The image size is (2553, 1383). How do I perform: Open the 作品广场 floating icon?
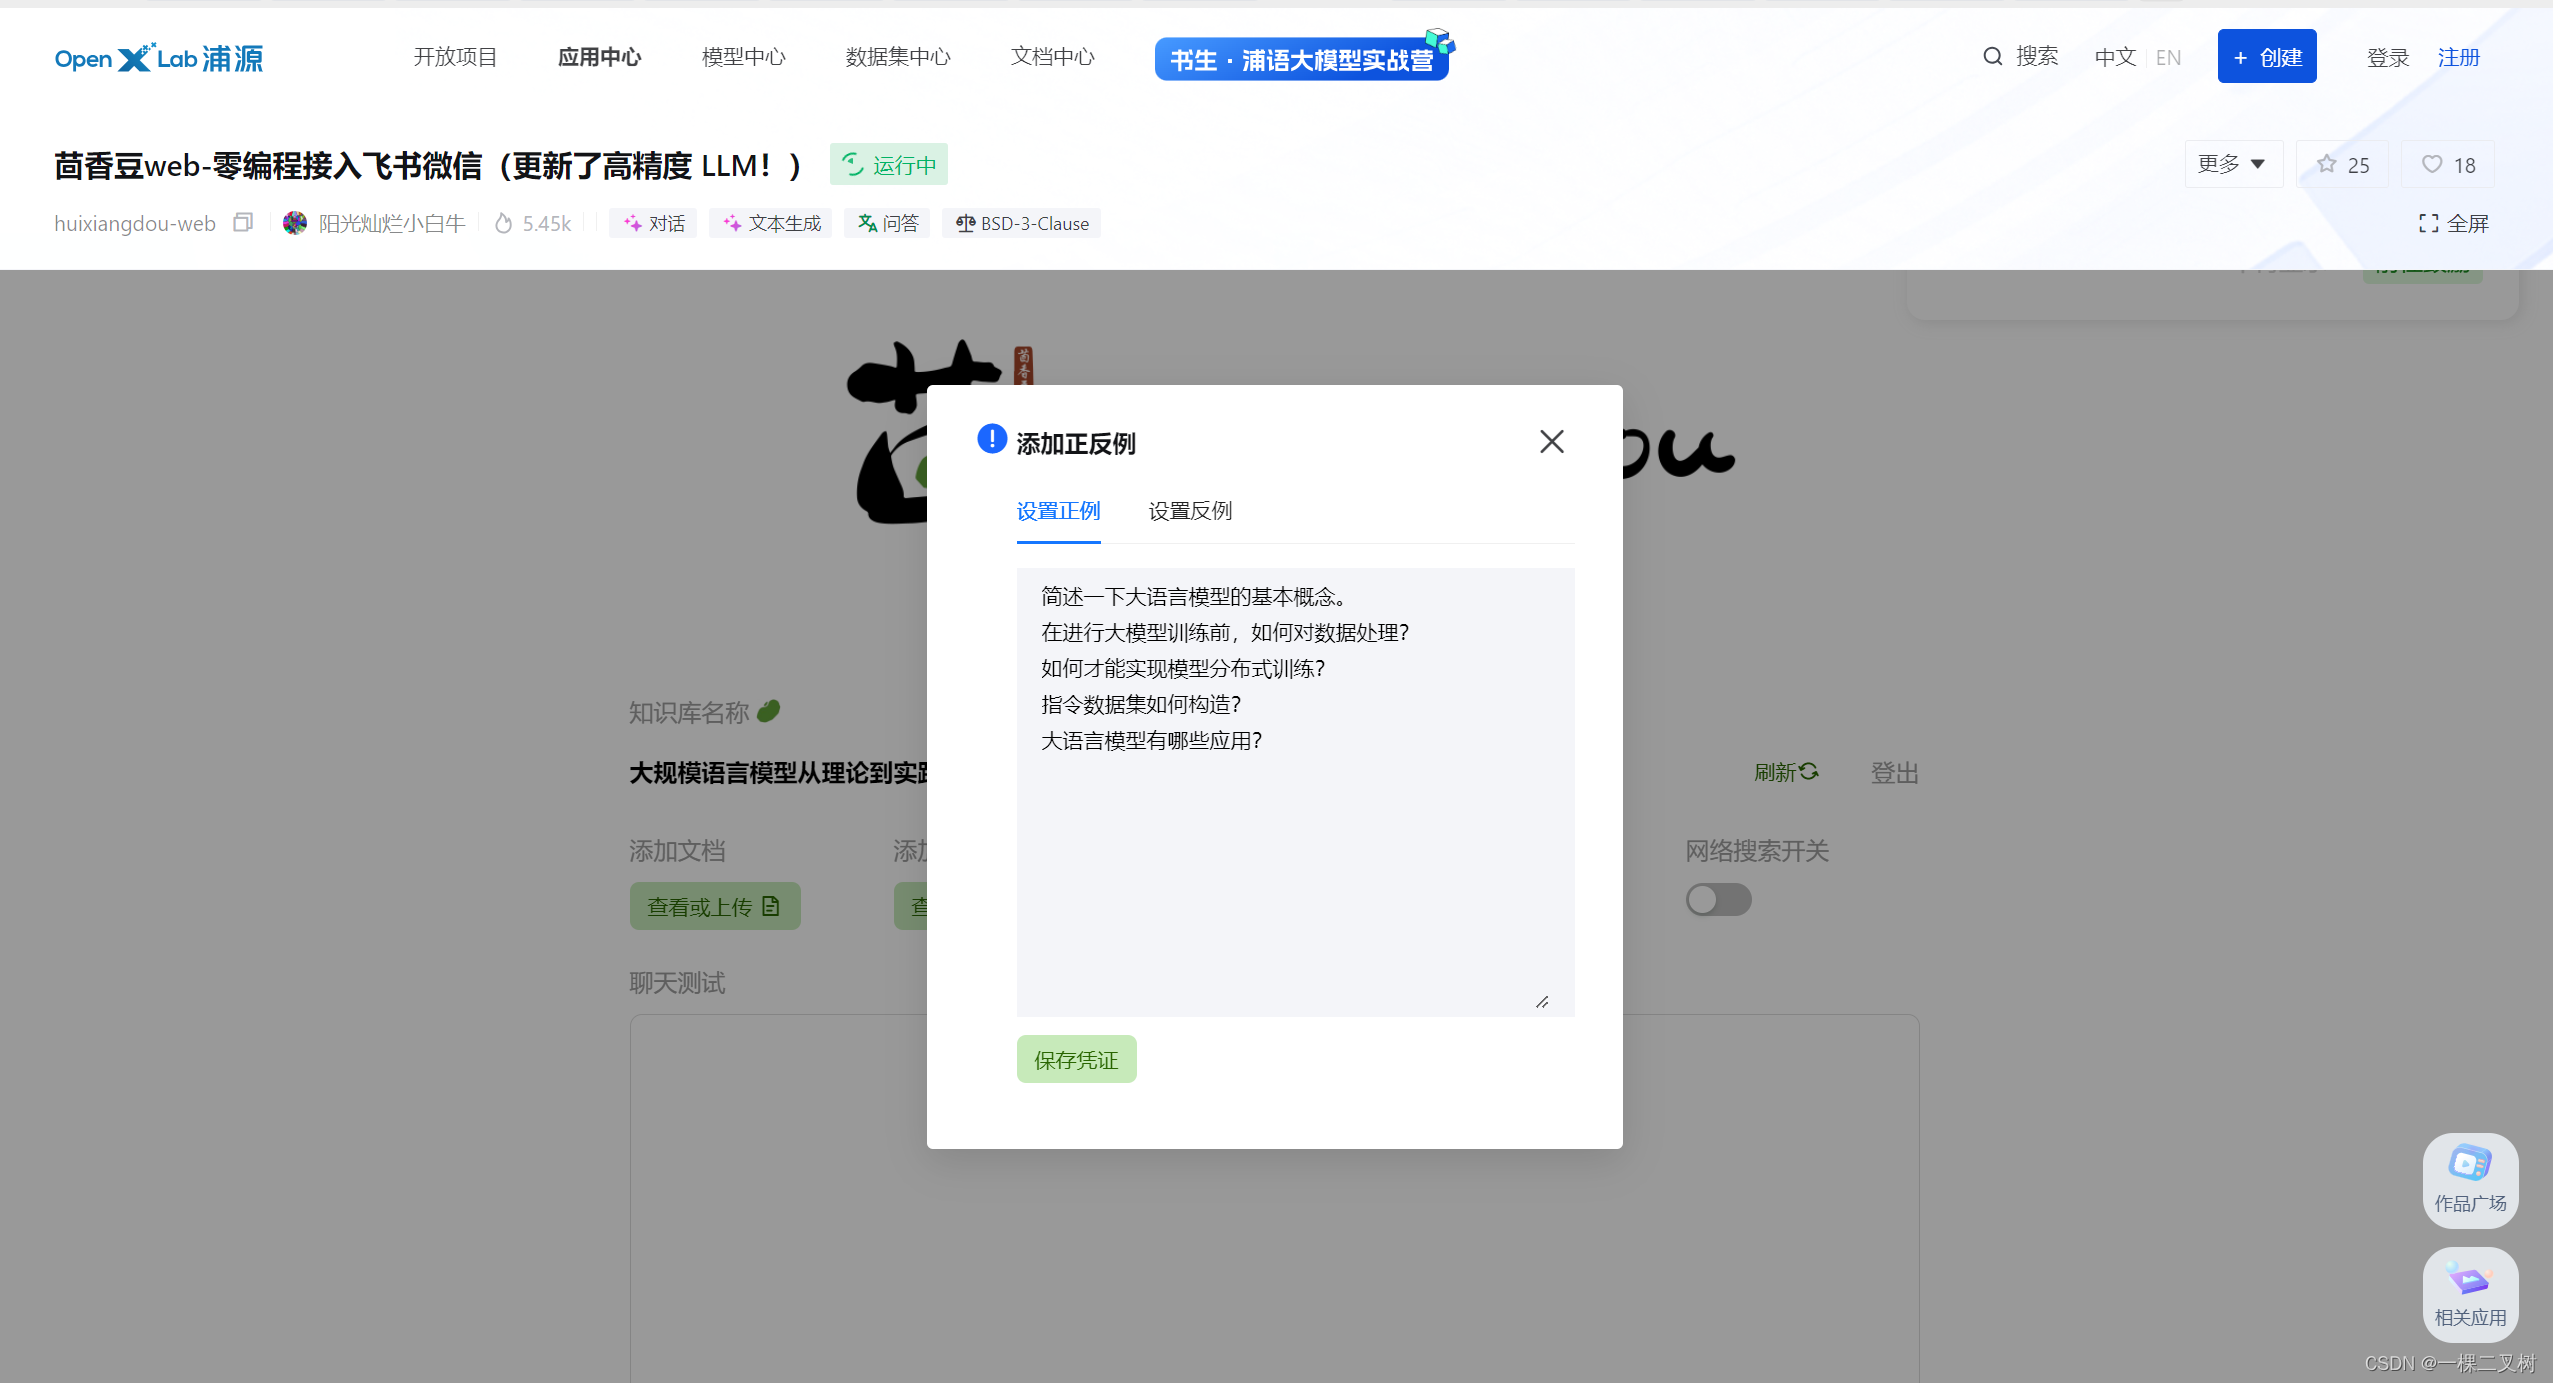(x=2469, y=1179)
